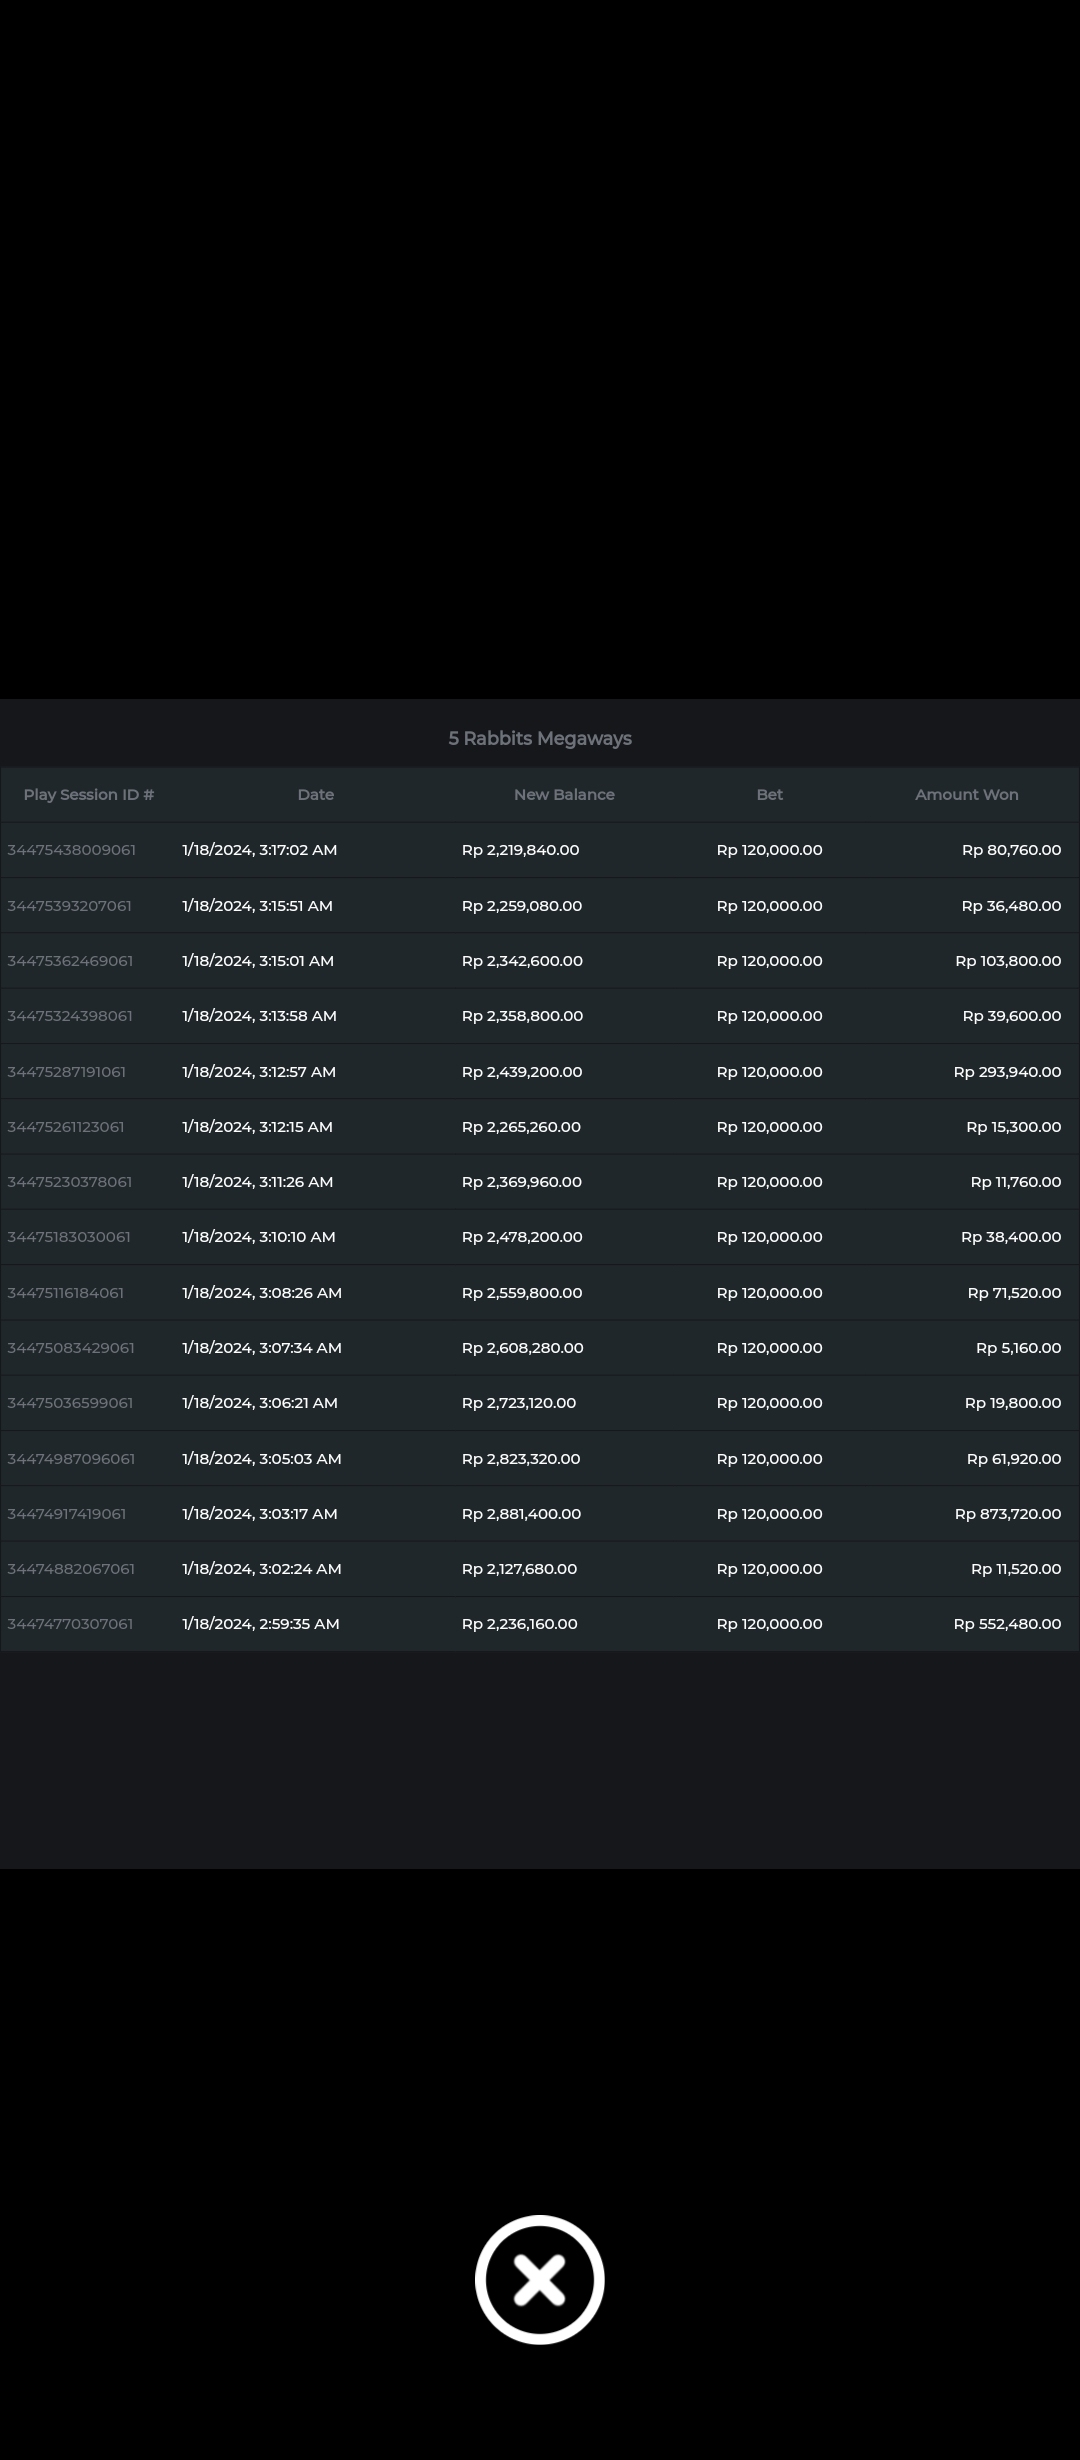Open play session 34475362469061

coord(71,961)
